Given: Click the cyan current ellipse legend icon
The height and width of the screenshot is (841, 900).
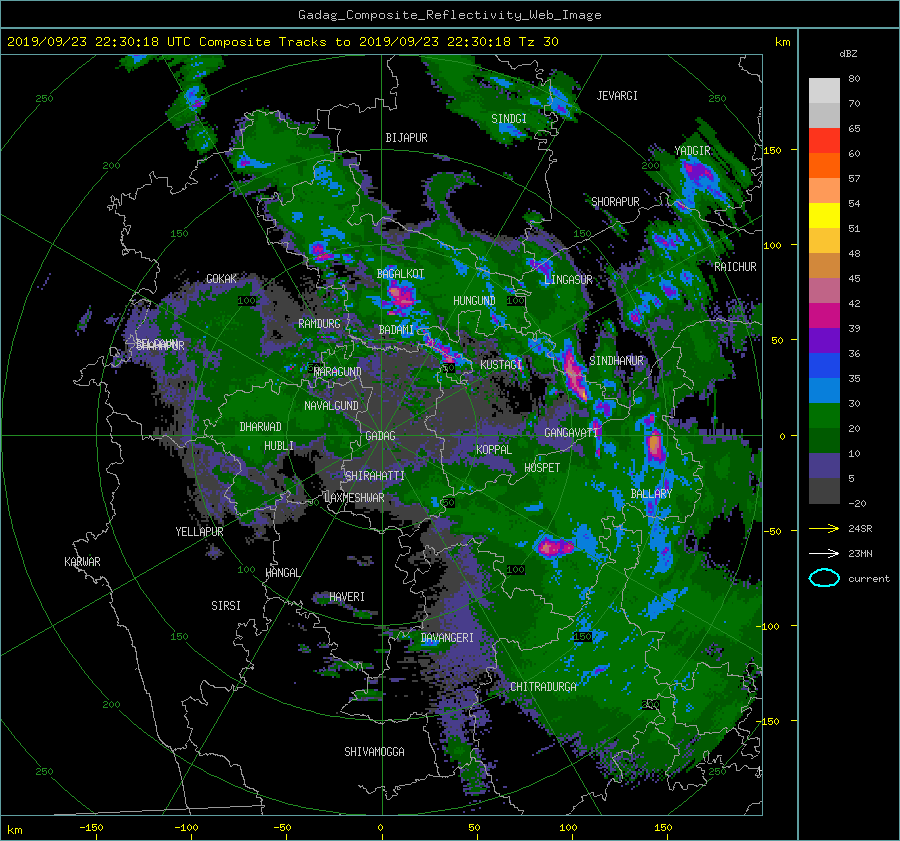Looking at the screenshot, I should coord(824,578).
